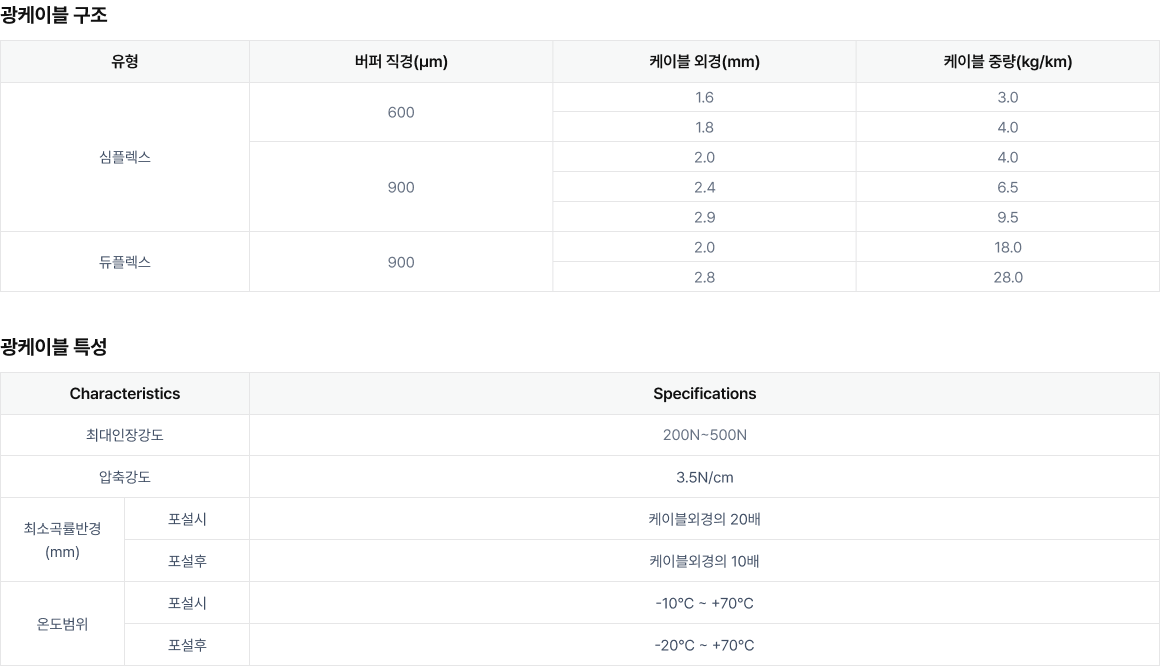Select the 버퍼 직경(μm) column header
The width and height of the screenshot is (1160, 666).
[401, 61]
